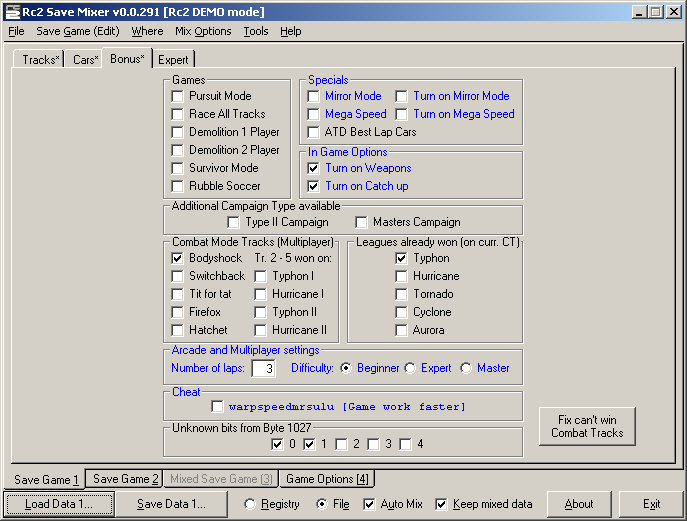
Task: Switch to Save Game 2 tab
Action: click(125, 479)
